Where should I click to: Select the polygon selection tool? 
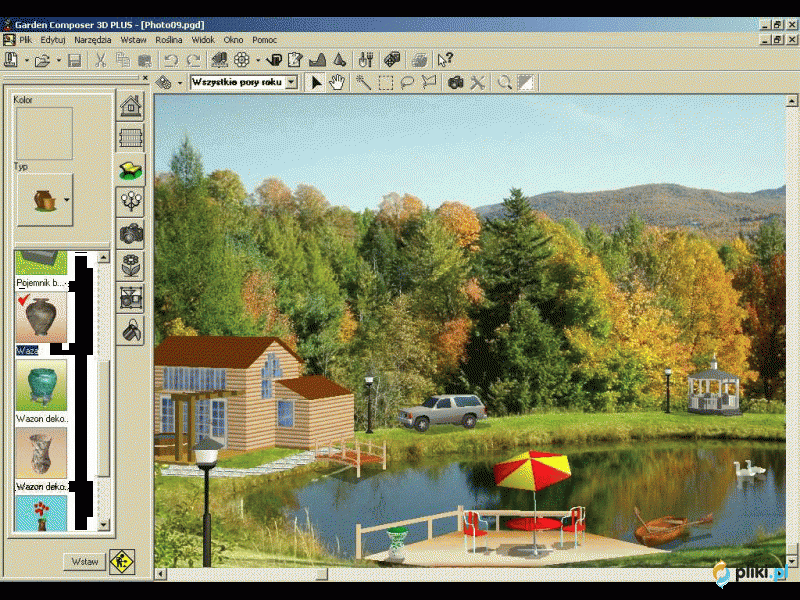pos(429,83)
